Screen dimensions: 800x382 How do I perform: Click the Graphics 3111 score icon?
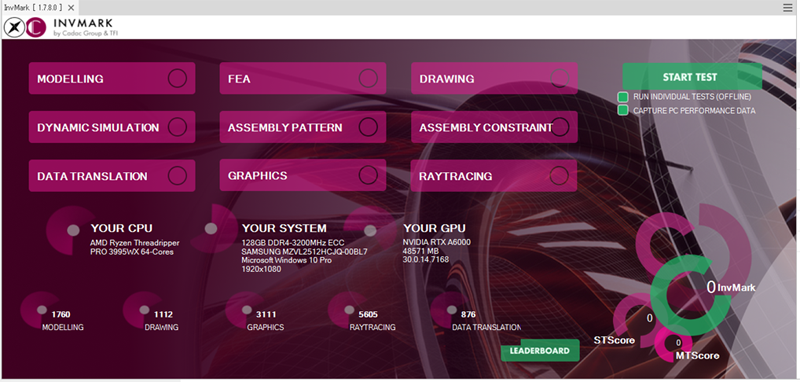coord(245,310)
